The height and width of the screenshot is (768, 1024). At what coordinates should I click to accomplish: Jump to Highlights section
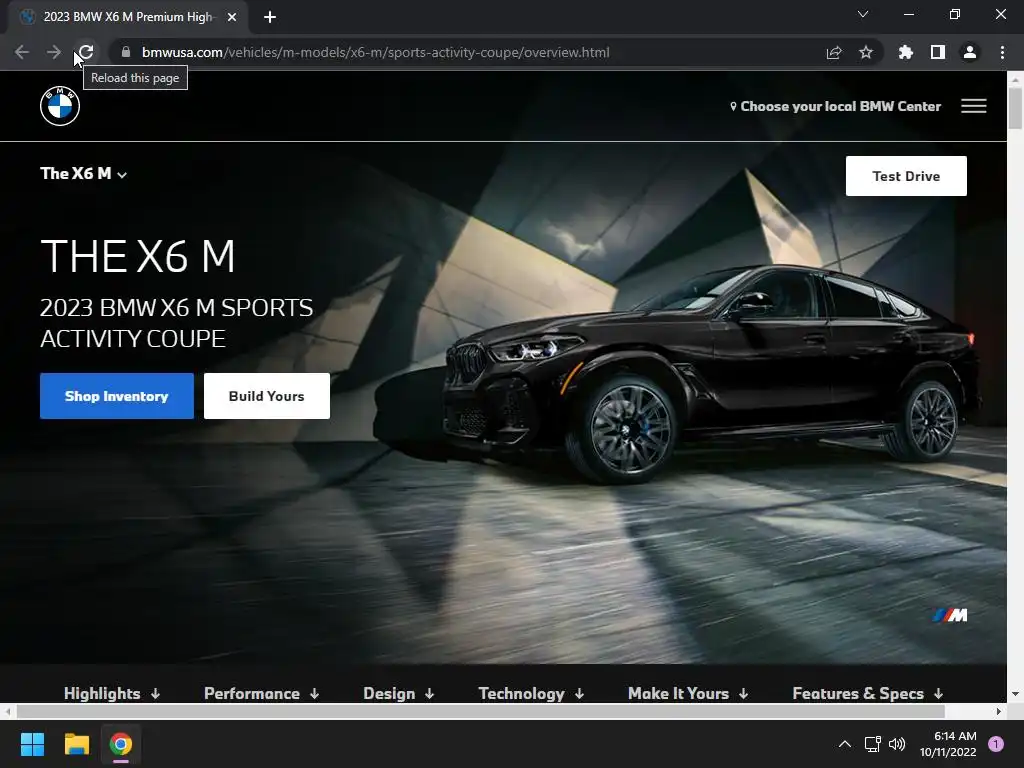click(x=112, y=693)
